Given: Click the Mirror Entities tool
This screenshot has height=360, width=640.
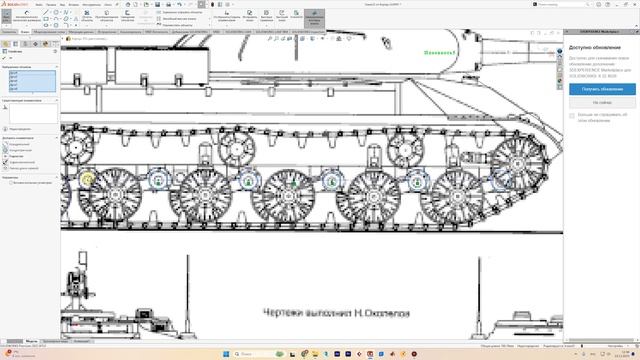Looking at the screenshot, I should click(x=179, y=12).
